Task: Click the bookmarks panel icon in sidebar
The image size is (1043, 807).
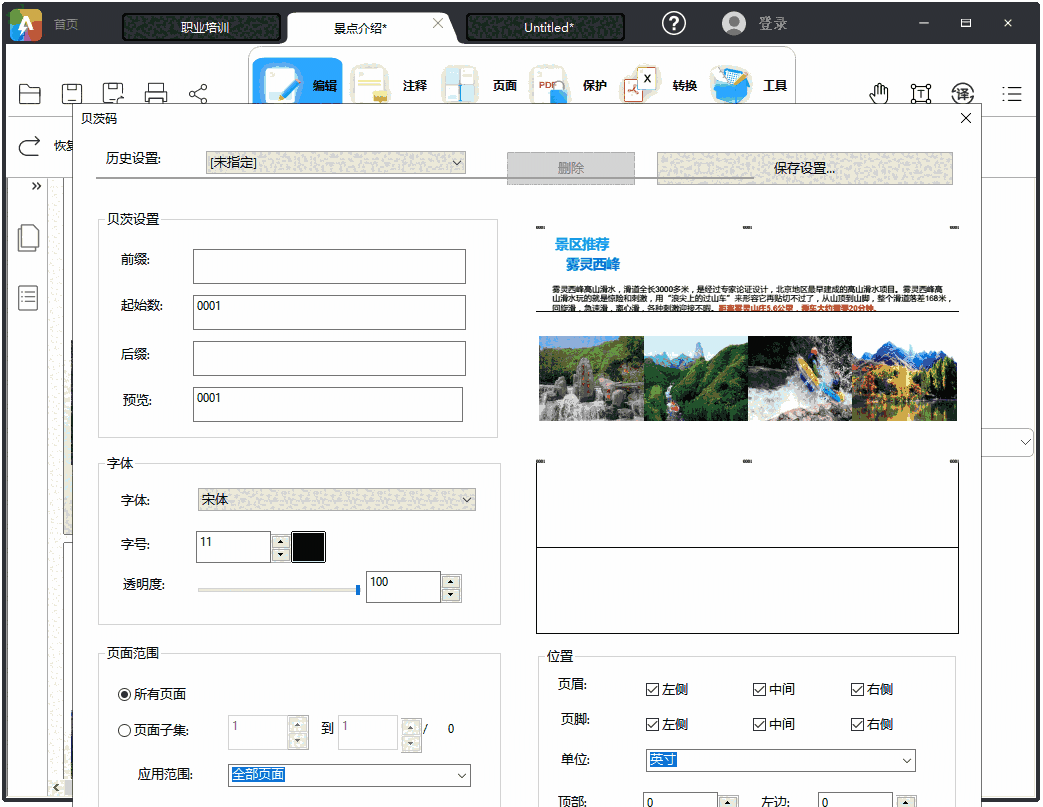Action: (x=28, y=297)
